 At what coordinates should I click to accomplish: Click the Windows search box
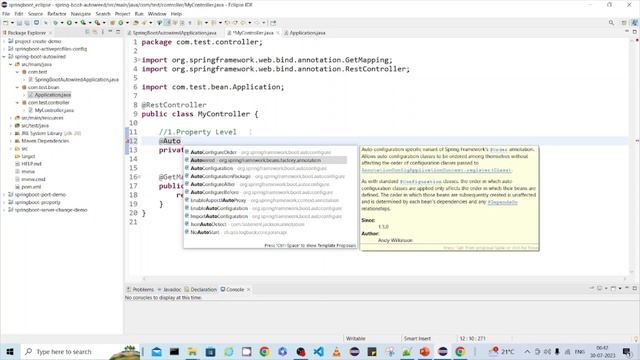[80, 351]
